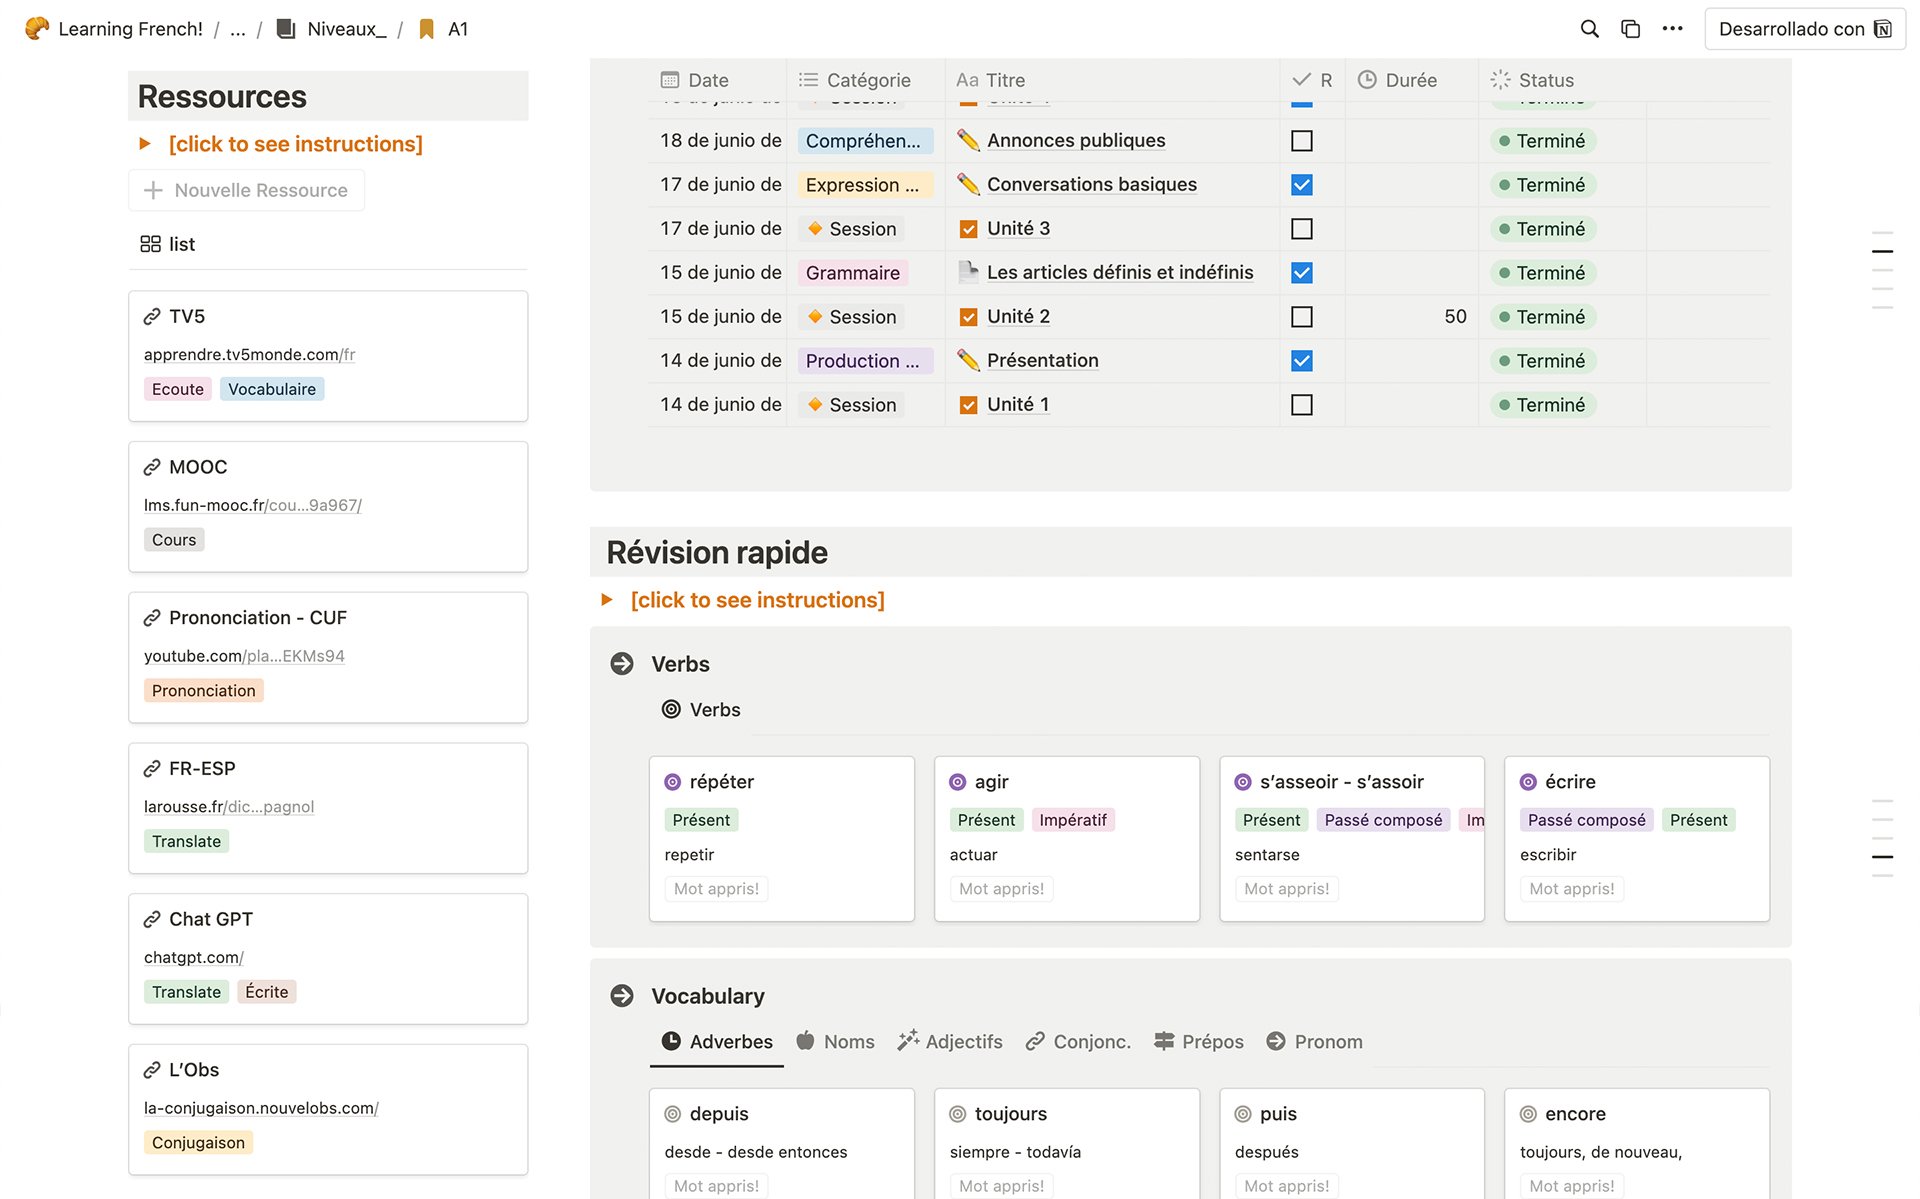Check the Mot appris! box under répéter

click(715, 888)
